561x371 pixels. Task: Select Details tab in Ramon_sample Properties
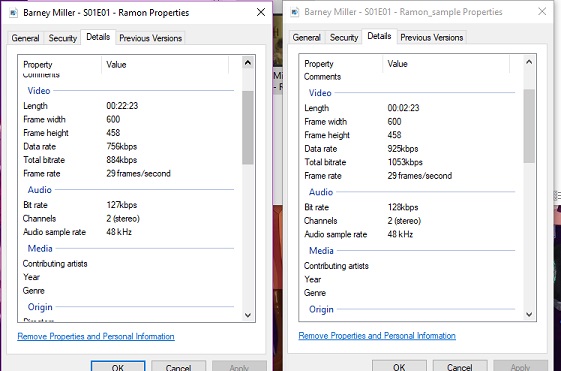pos(379,36)
